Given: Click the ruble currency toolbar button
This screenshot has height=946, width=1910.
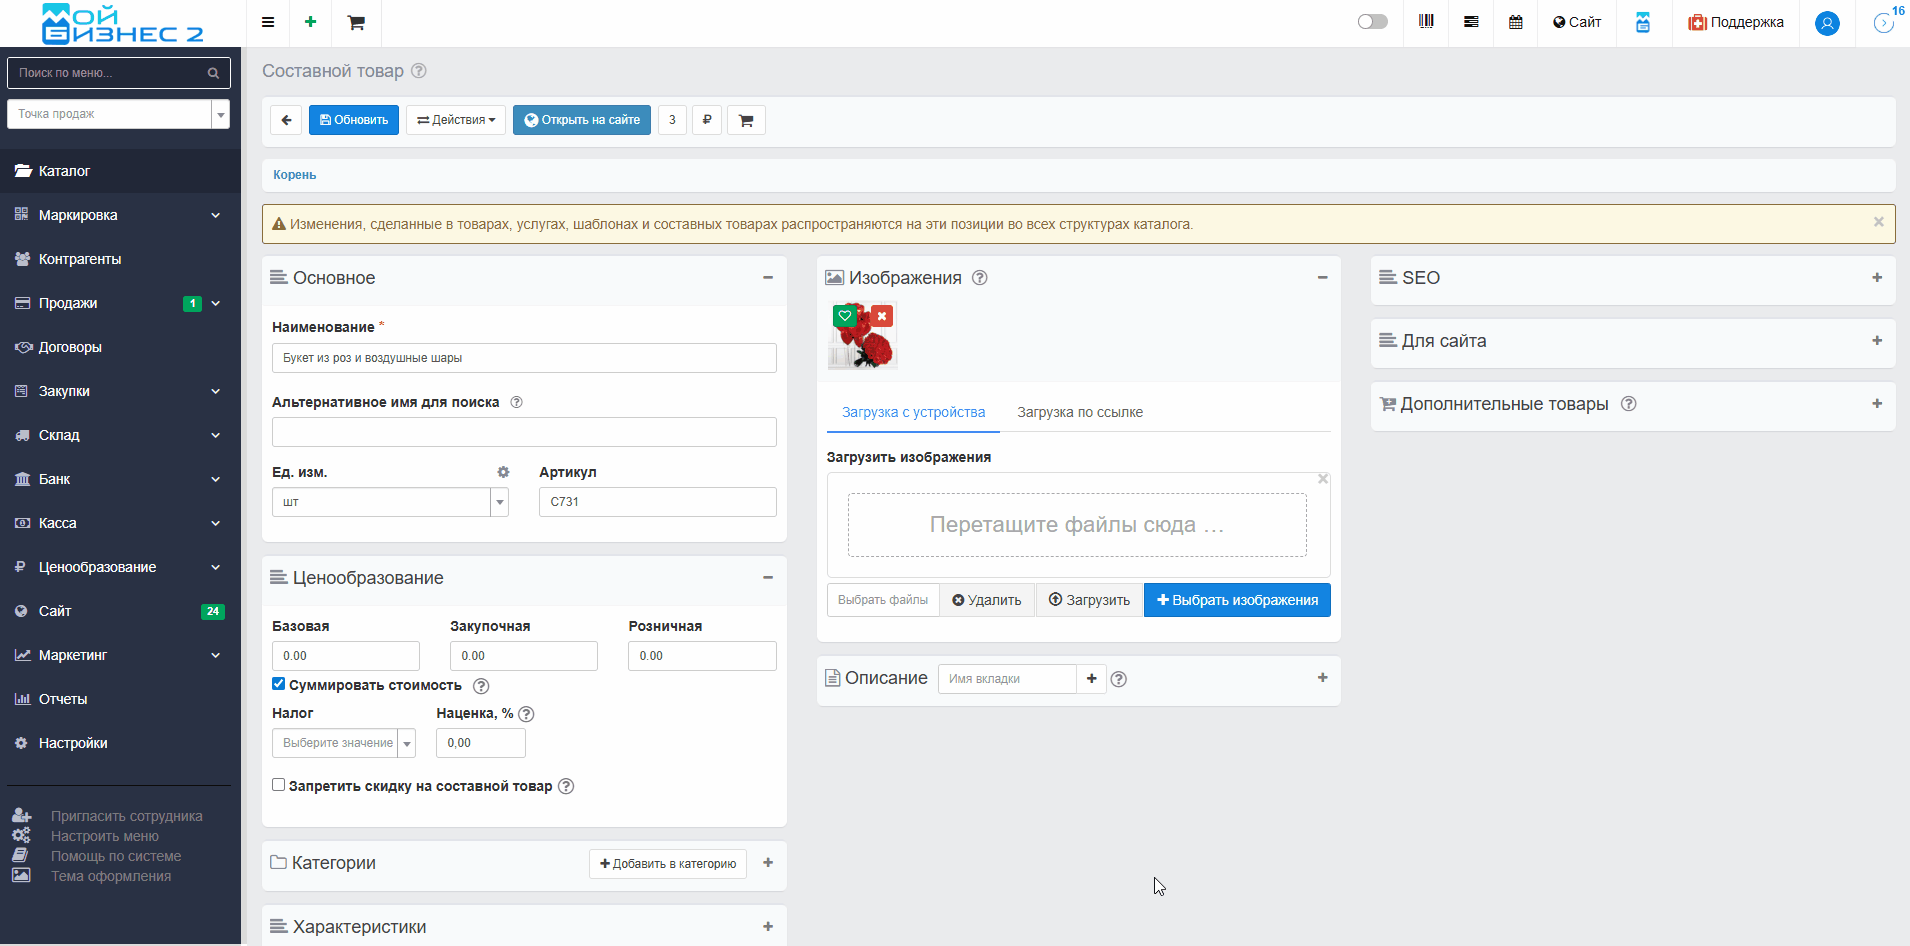Looking at the screenshot, I should (707, 120).
